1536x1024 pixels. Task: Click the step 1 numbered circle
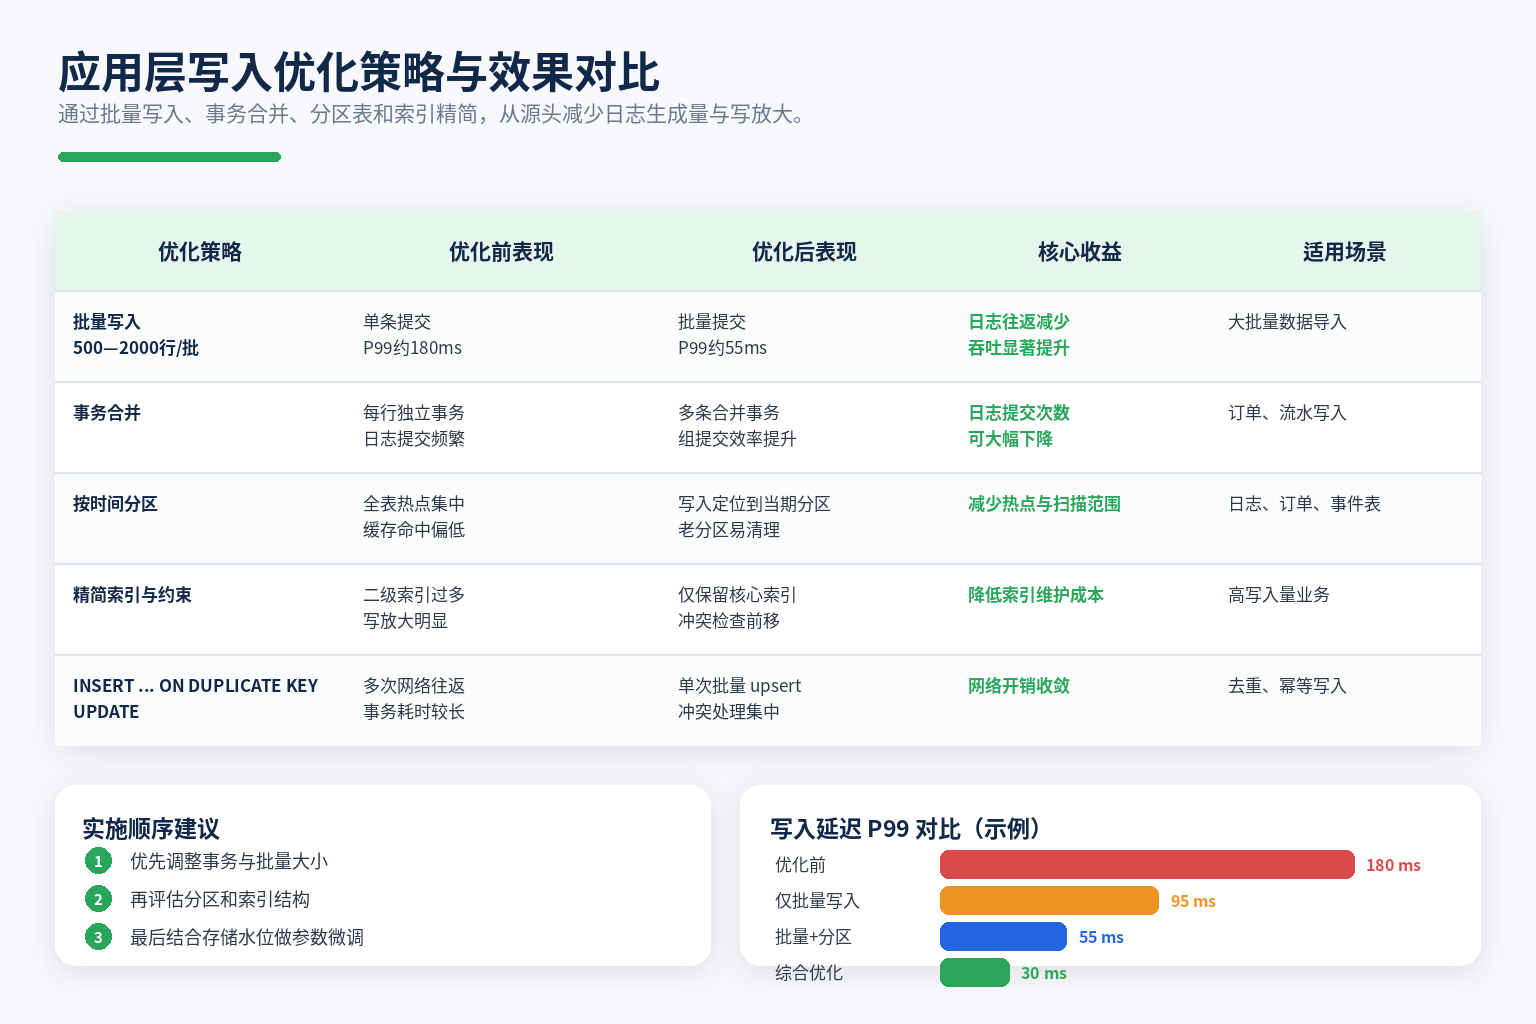pos(98,861)
